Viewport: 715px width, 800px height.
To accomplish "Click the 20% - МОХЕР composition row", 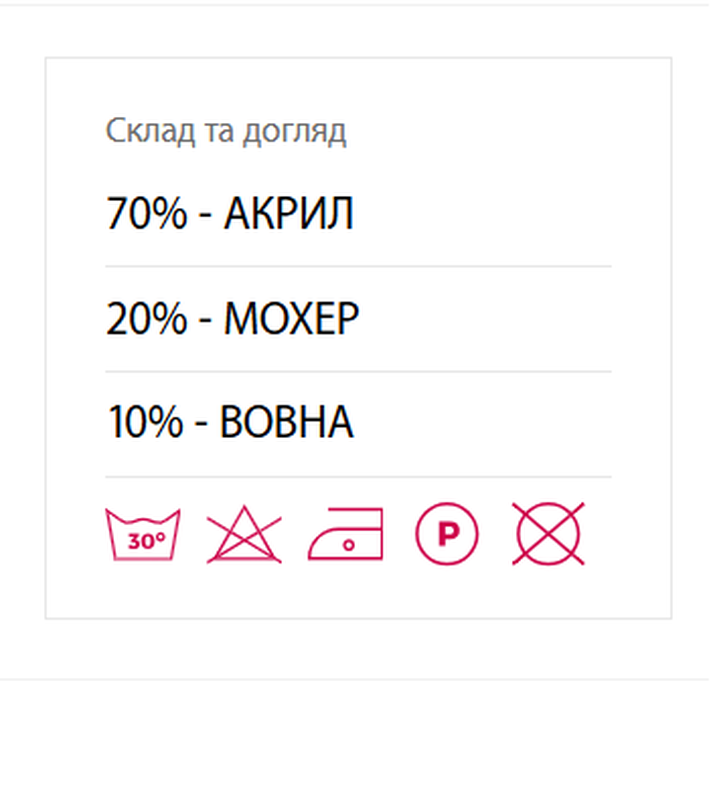I will [x=358, y=319].
